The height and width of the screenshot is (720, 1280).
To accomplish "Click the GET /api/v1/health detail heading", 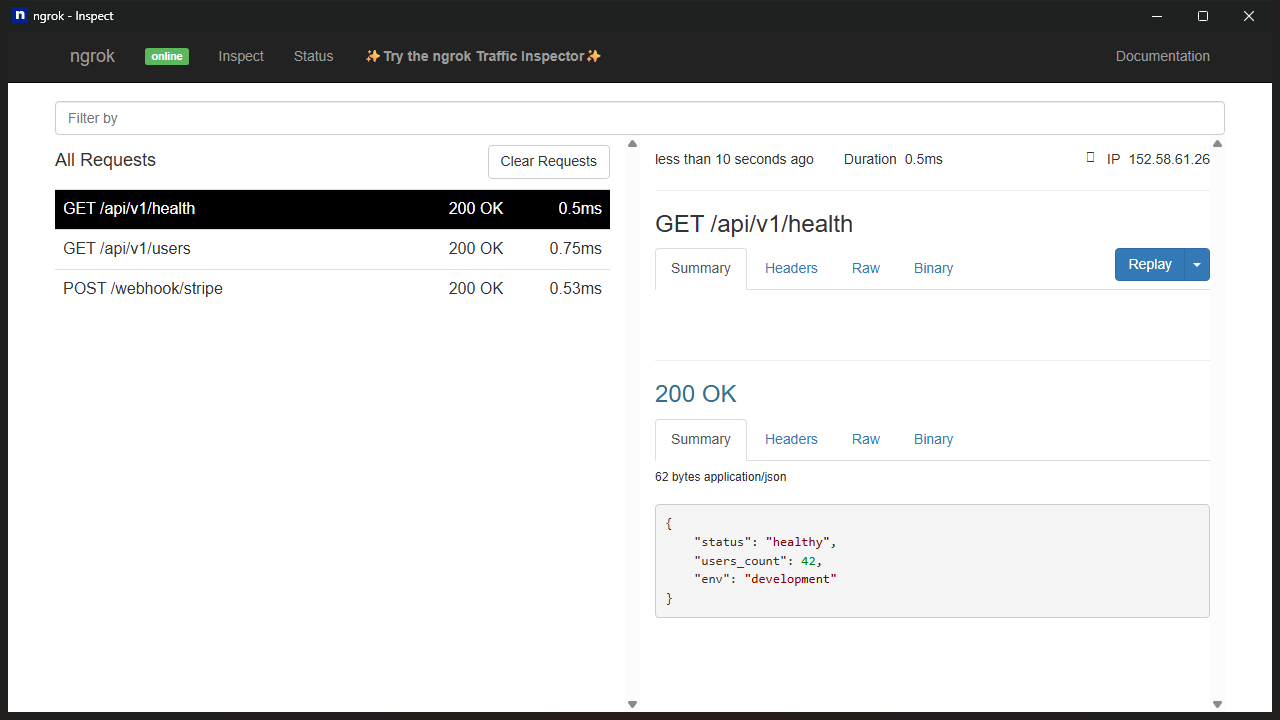I will [754, 224].
